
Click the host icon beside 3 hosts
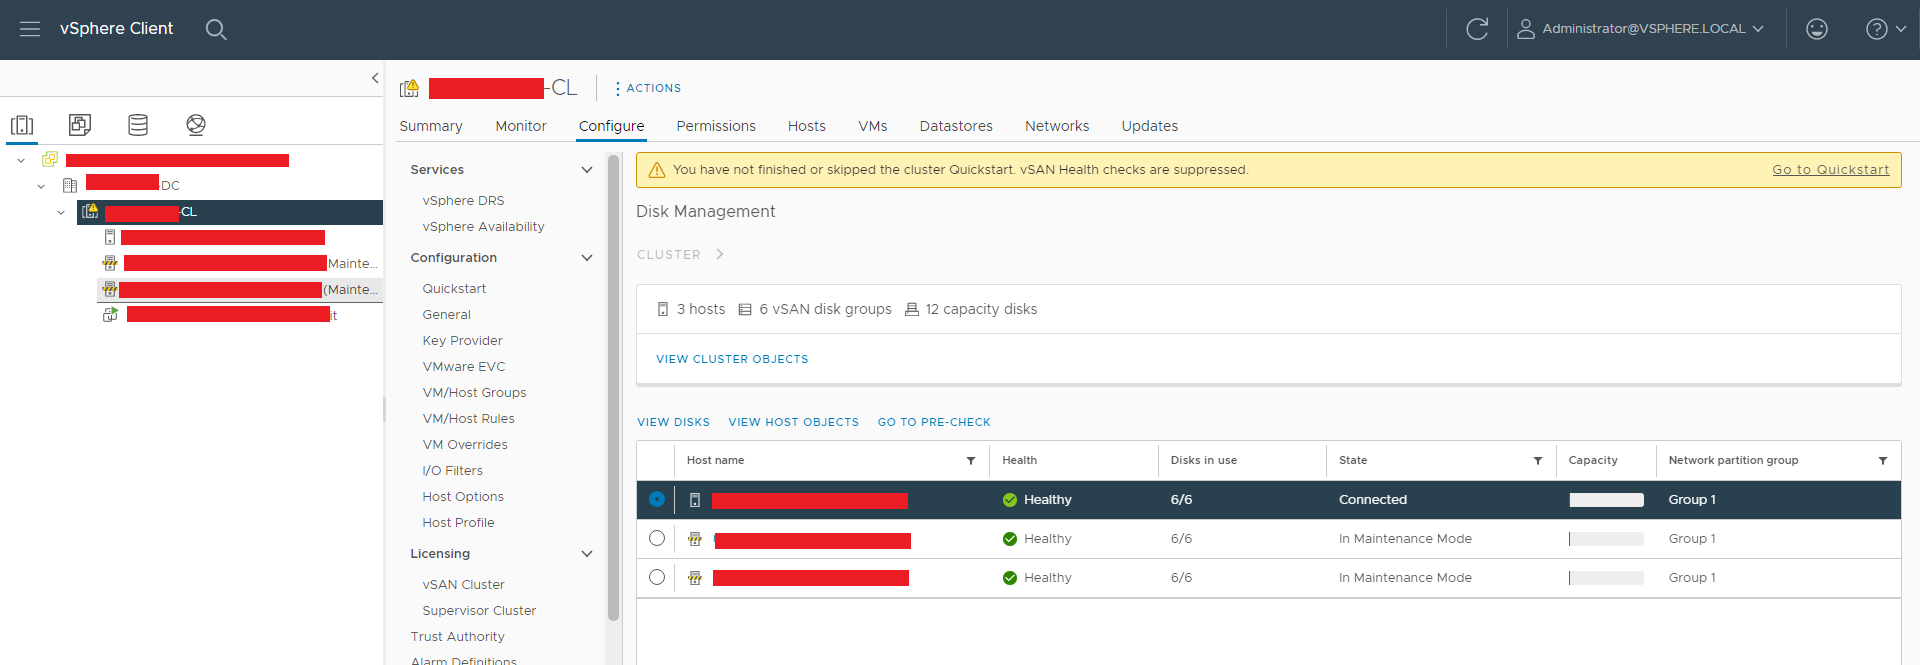[x=663, y=309]
